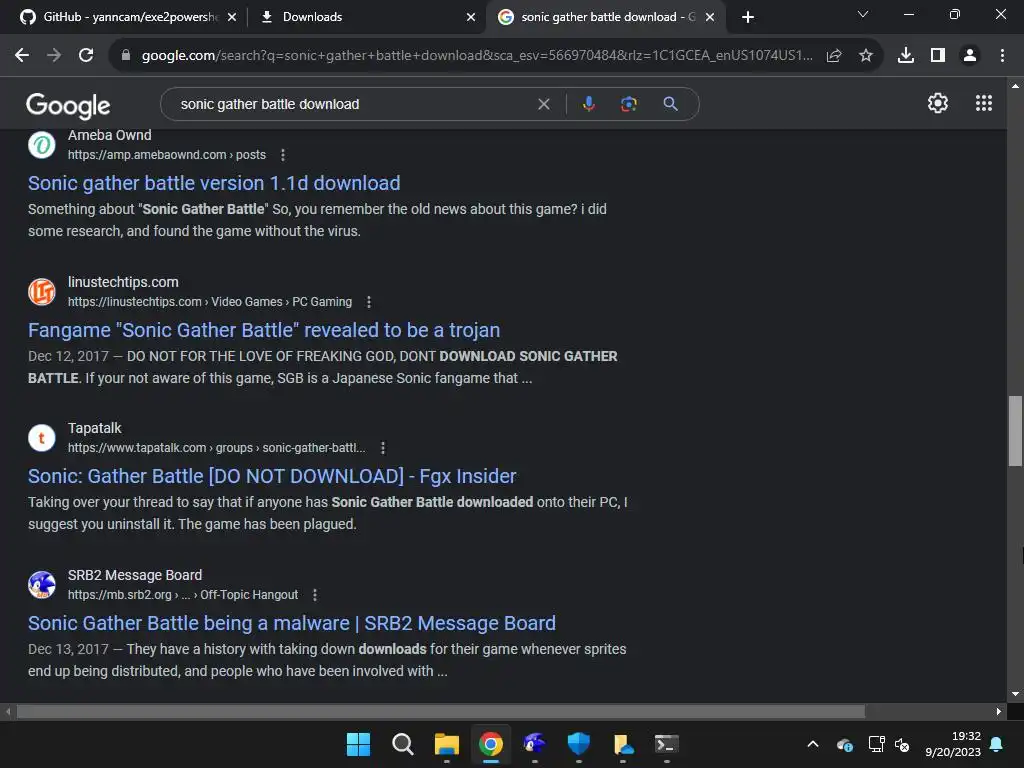The width and height of the screenshot is (1024, 768).
Task: Click the Tapatalk site name
Action: (x=95, y=428)
